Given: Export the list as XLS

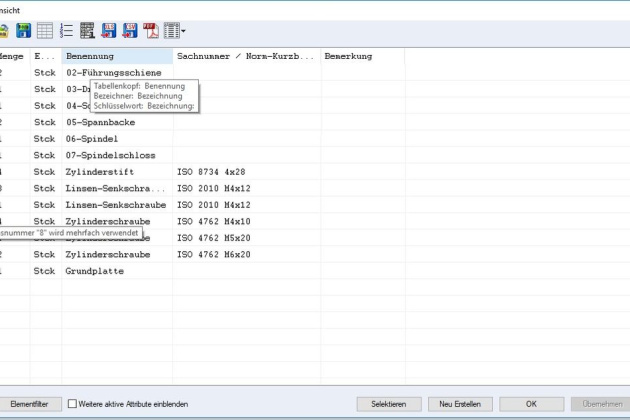Looking at the screenshot, I should [x=109, y=33].
